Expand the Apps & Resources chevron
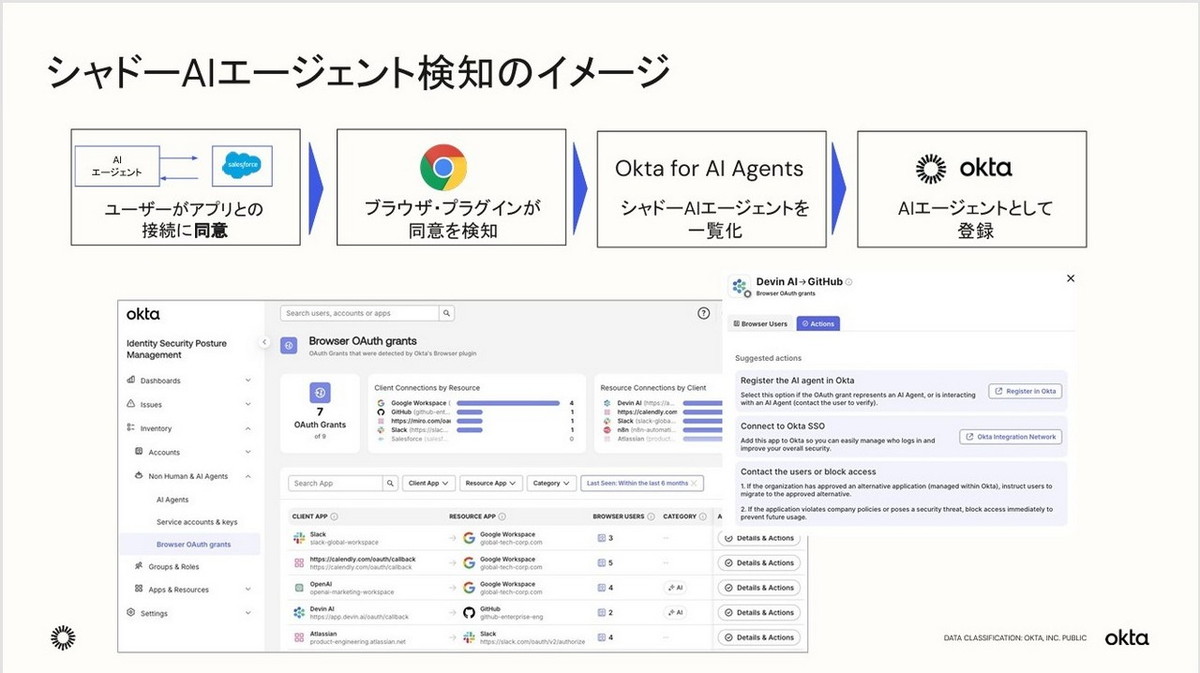Screen dimensions: 1200x673 coord(248,589)
